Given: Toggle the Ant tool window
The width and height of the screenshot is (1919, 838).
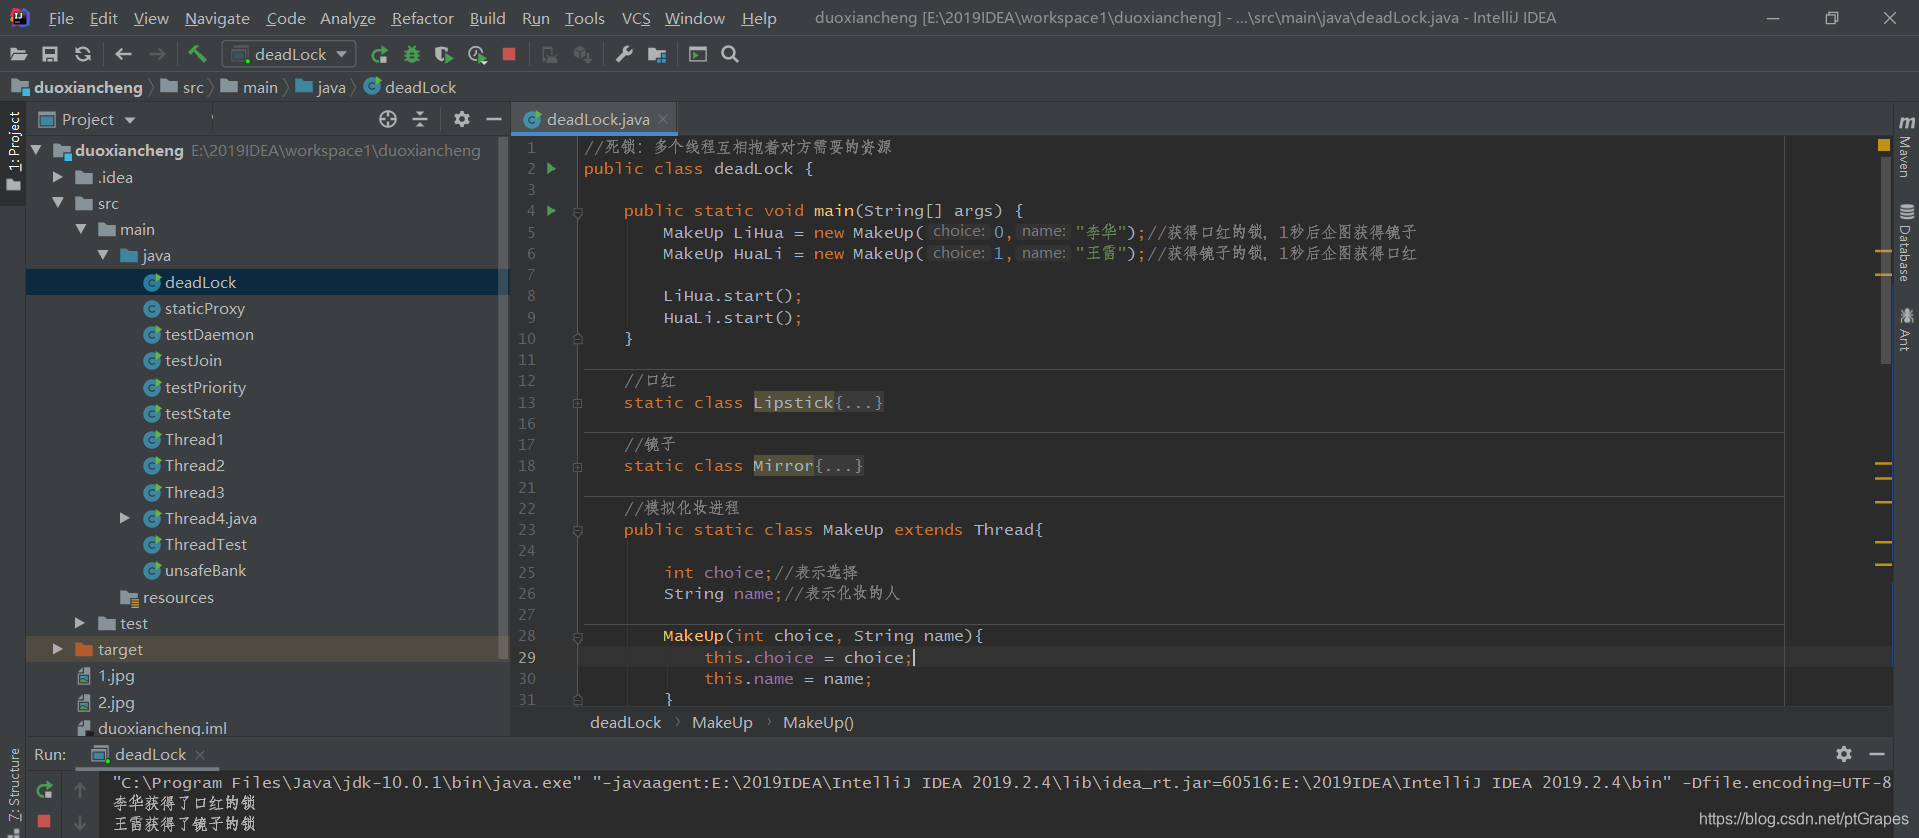Looking at the screenshot, I should pyautogui.click(x=1906, y=329).
